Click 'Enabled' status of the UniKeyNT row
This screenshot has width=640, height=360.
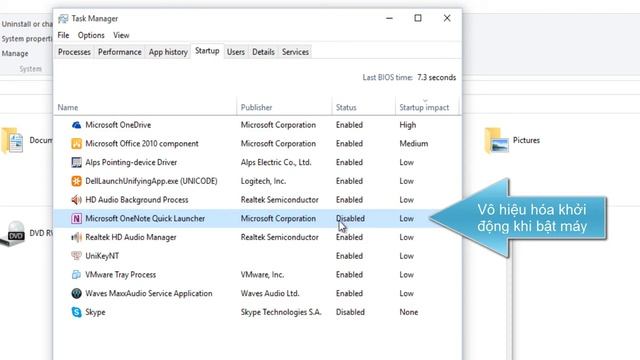coord(349,256)
